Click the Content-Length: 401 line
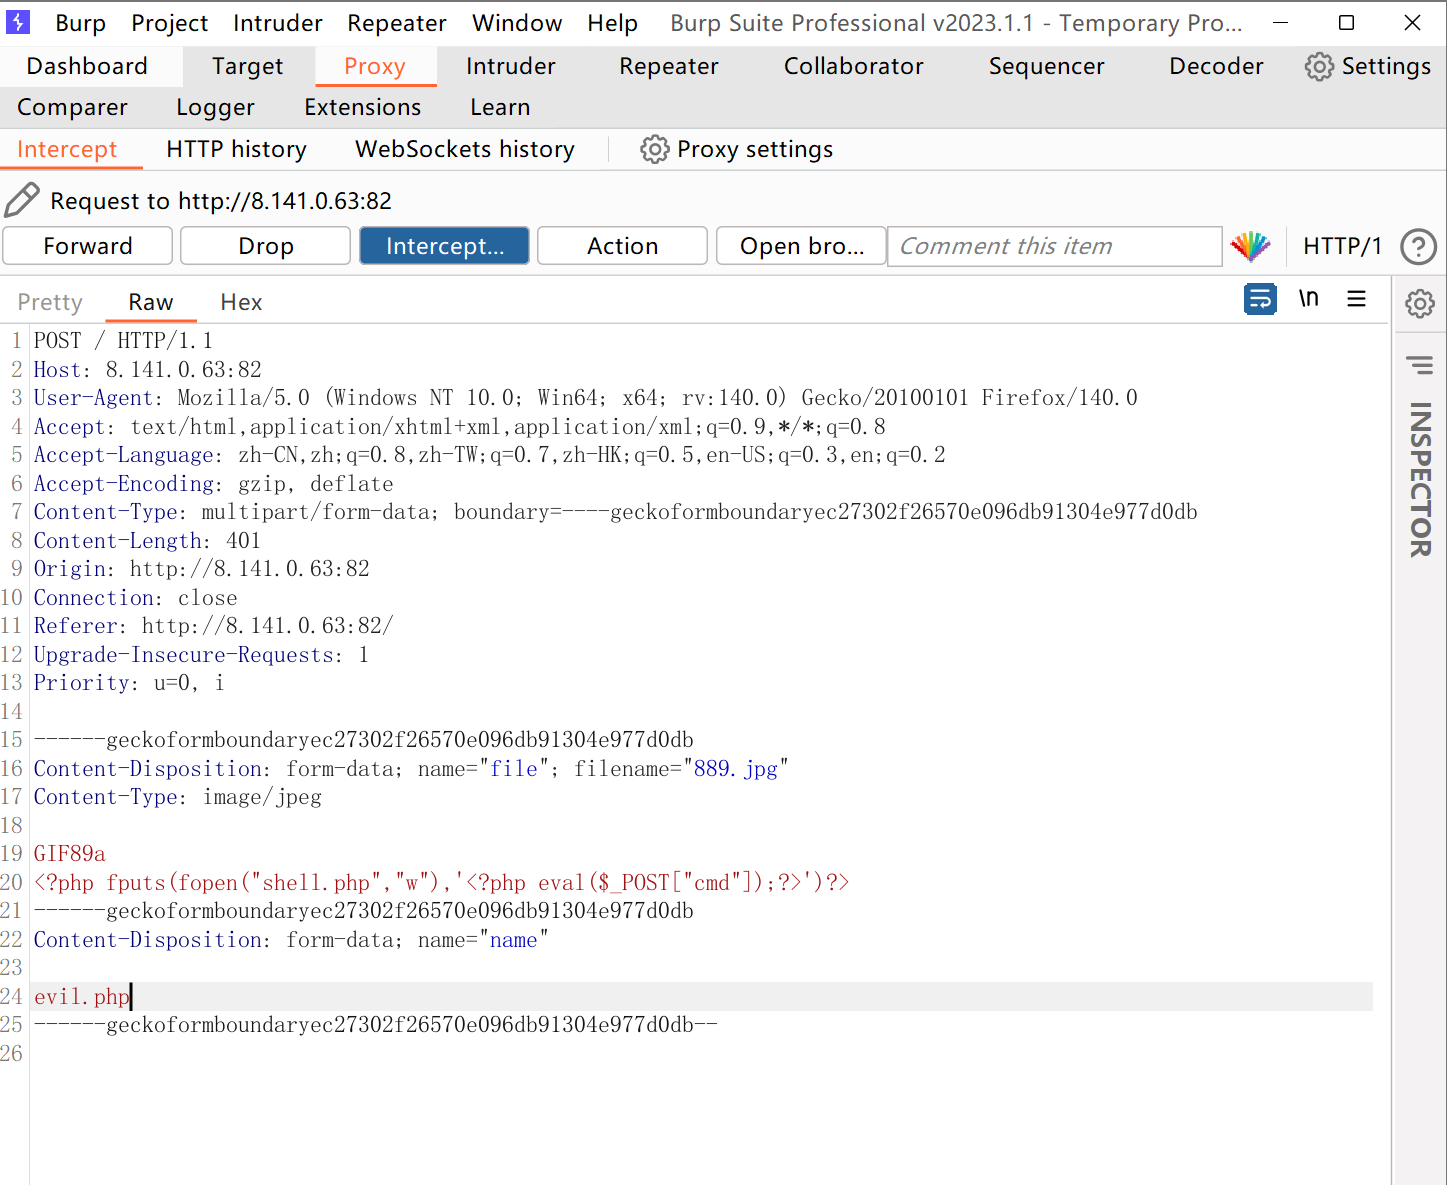Viewport: 1447px width, 1185px height. click(147, 541)
